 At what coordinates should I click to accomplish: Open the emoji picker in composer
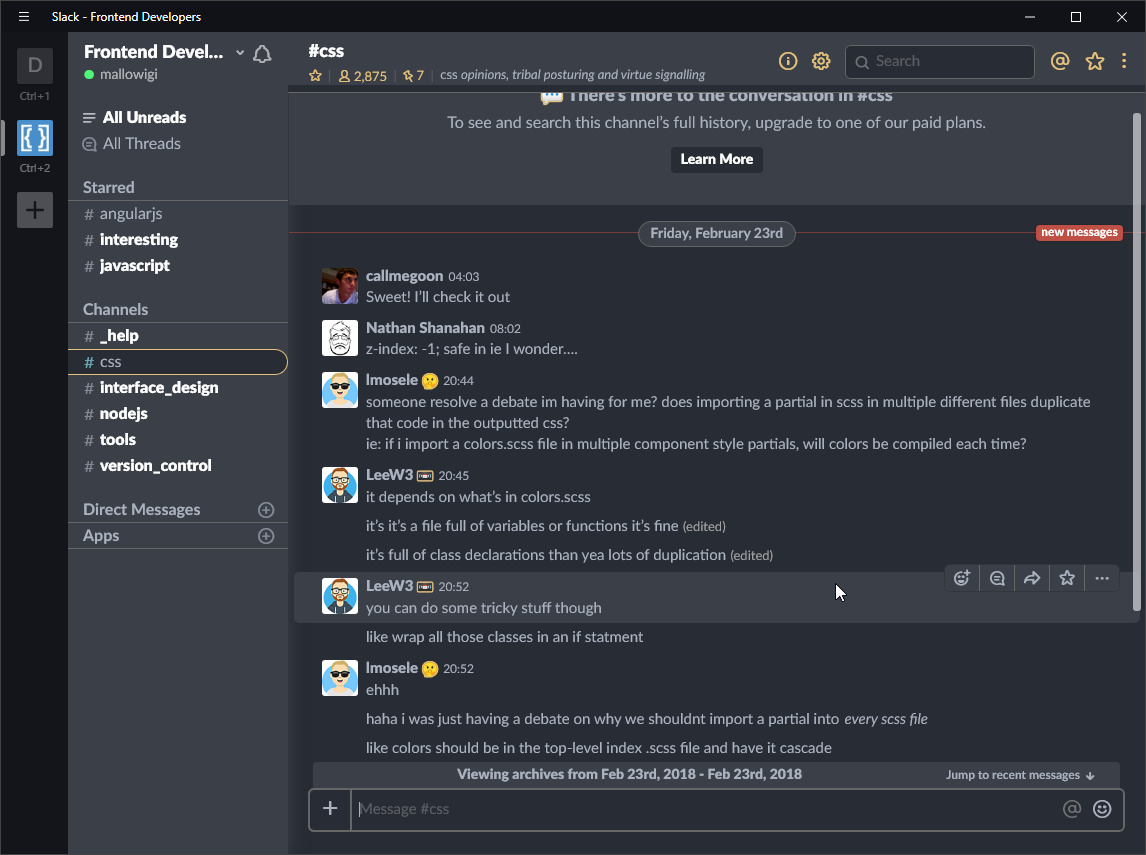1102,809
